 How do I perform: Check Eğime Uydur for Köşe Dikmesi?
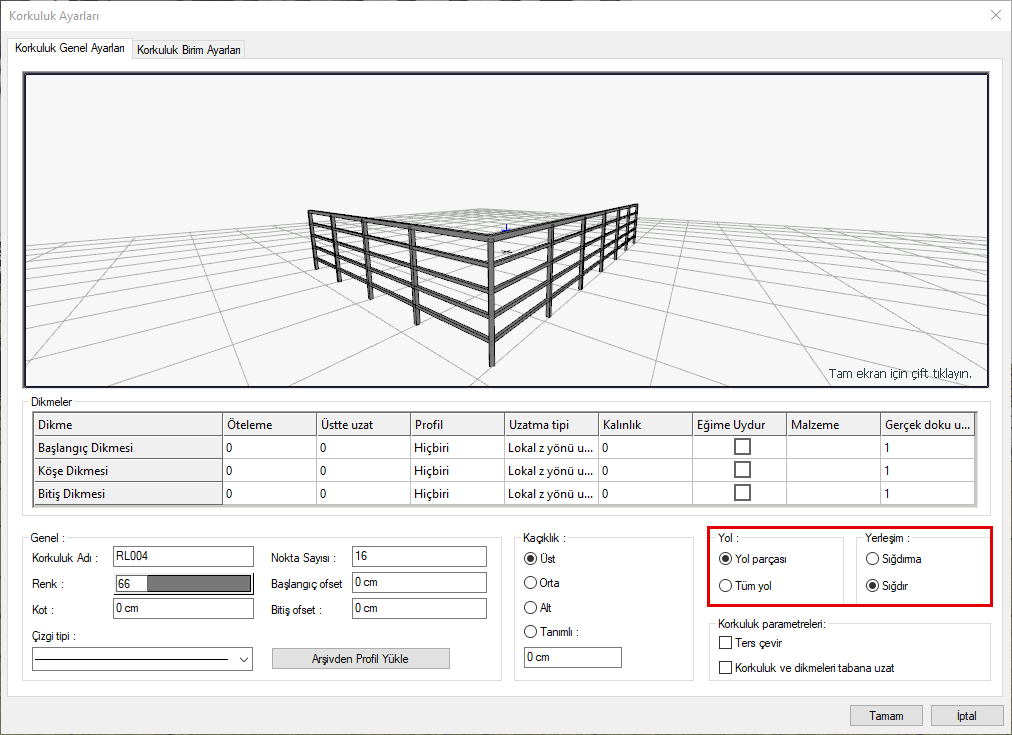(x=742, y=470)
